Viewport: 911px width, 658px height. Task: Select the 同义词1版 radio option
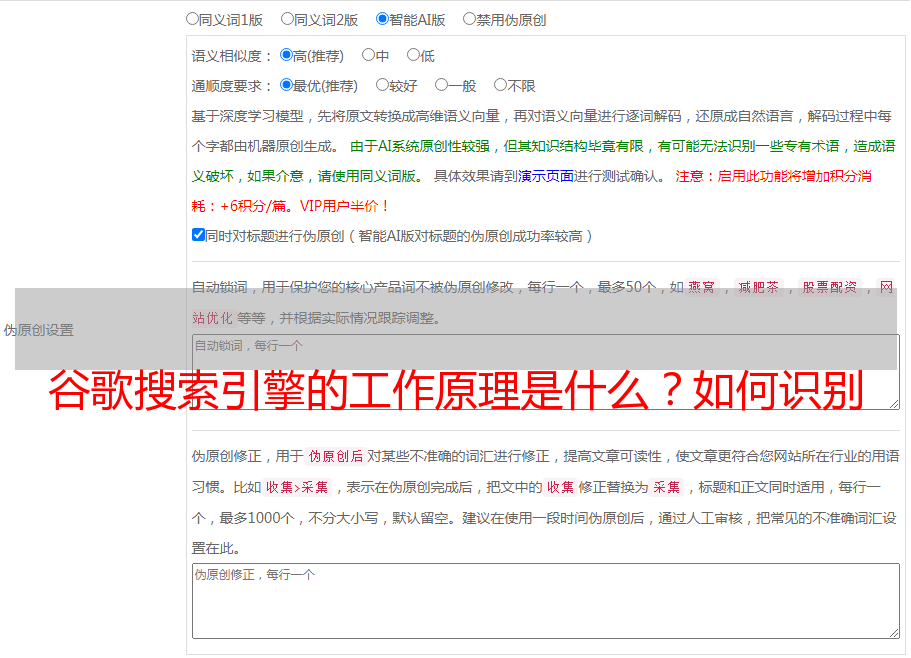coord(192,19)
